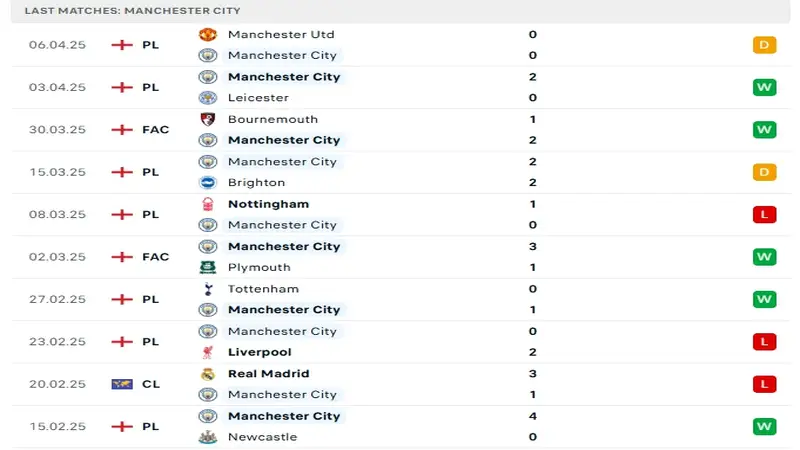Open the Leicester team link
The image size is (800, 450).
tap(258, 97)
